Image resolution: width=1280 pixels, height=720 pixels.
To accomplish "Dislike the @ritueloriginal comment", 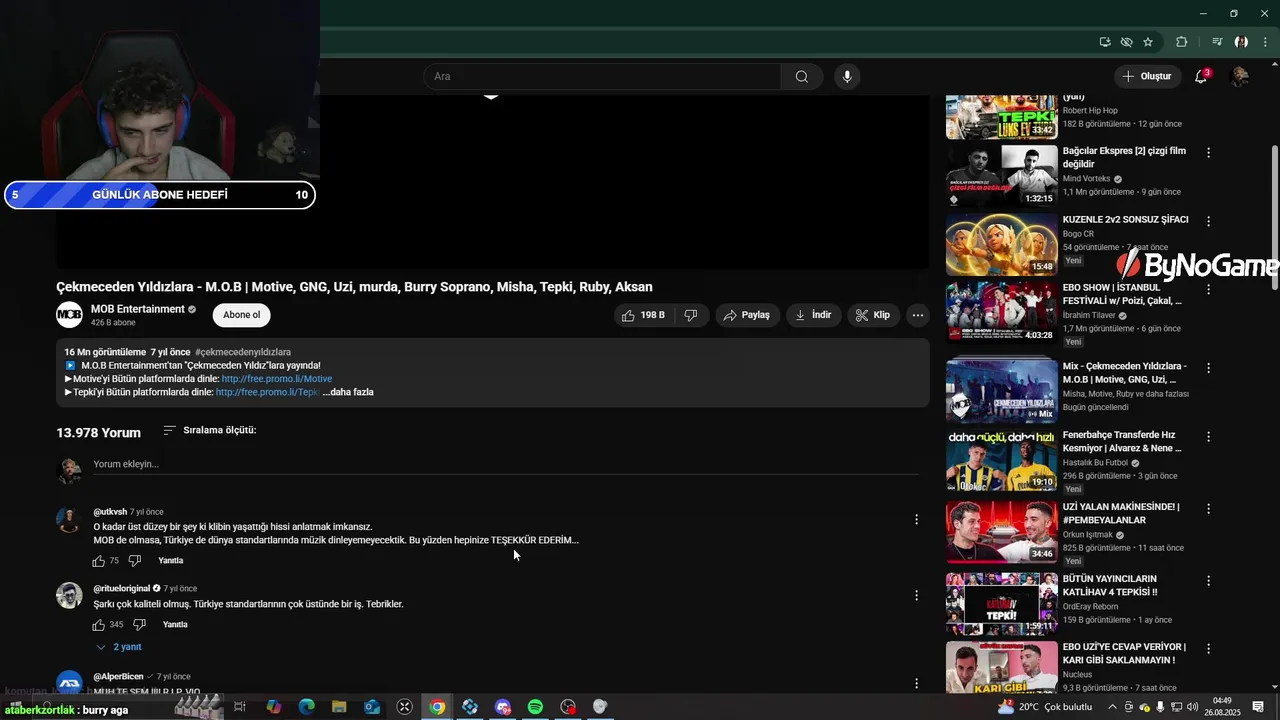I will point(140,625).
